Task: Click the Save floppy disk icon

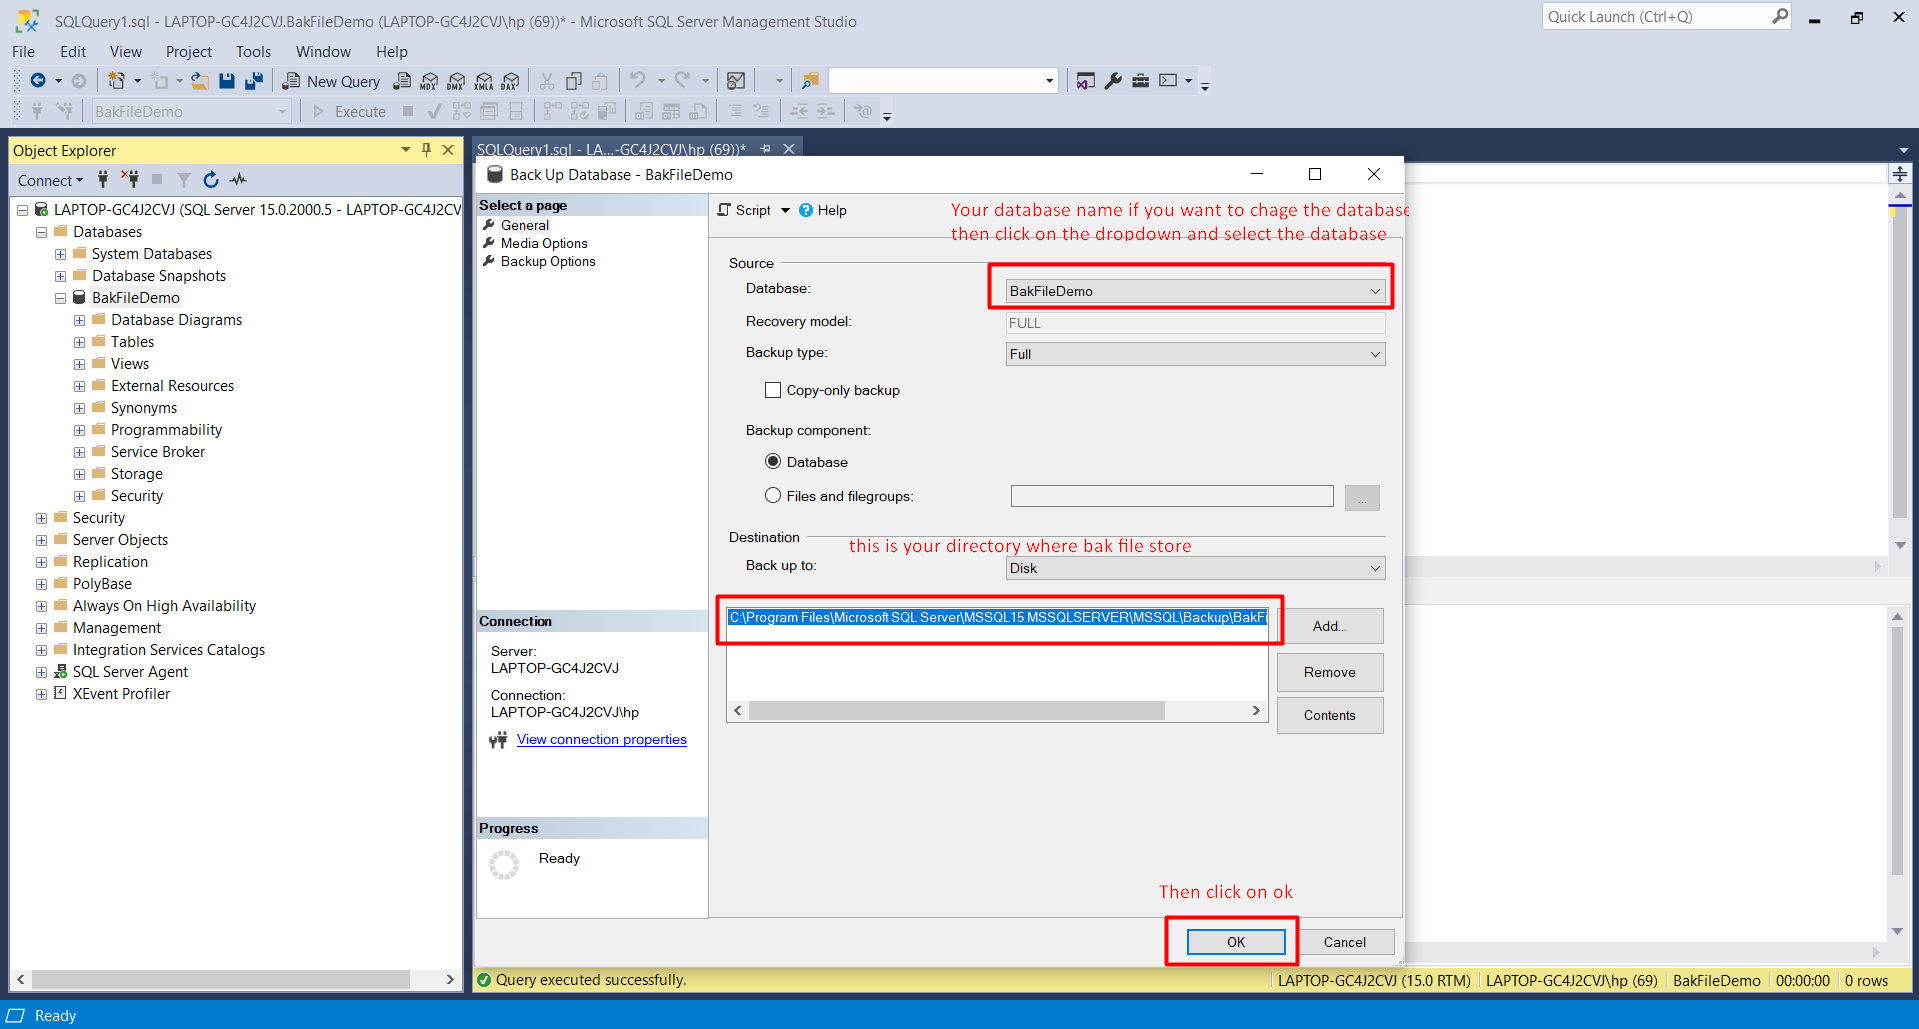Action: click(227, 81)
